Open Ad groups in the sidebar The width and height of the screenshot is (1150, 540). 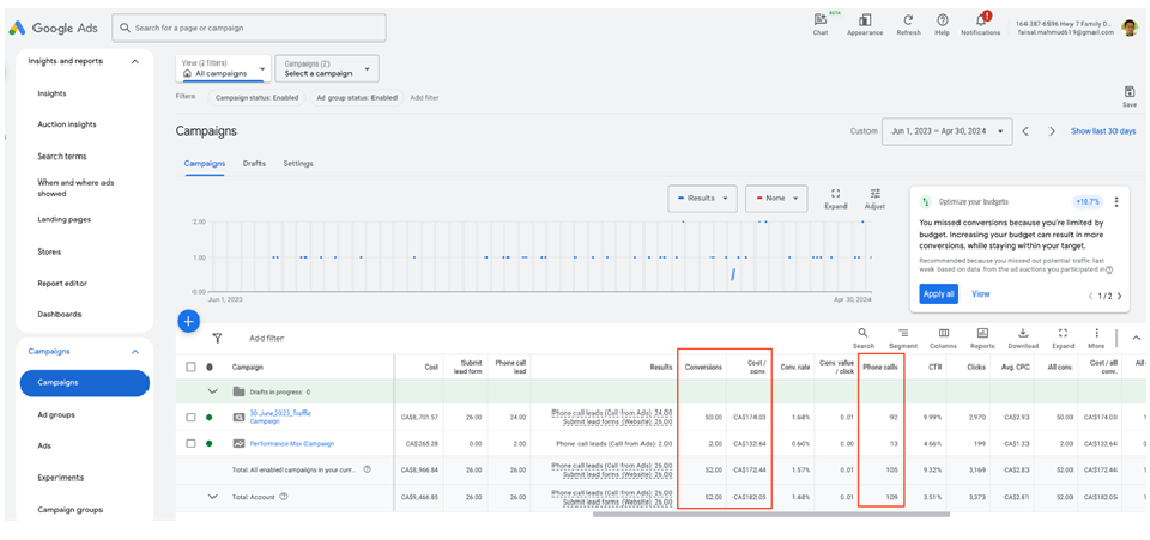tap(56, 415)
